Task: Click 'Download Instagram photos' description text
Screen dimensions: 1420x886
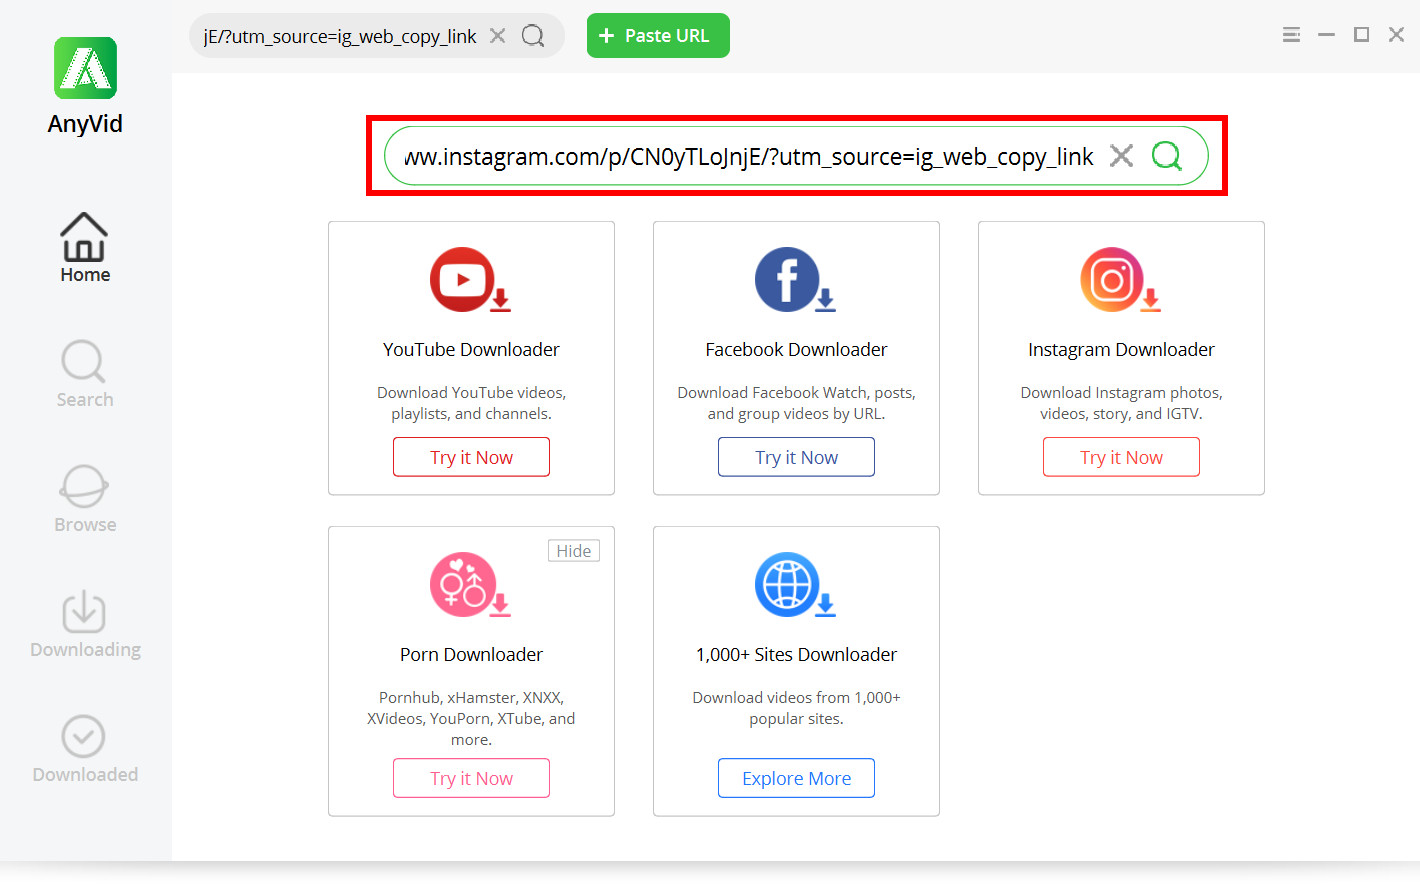Action: [x=1121, y=403]
